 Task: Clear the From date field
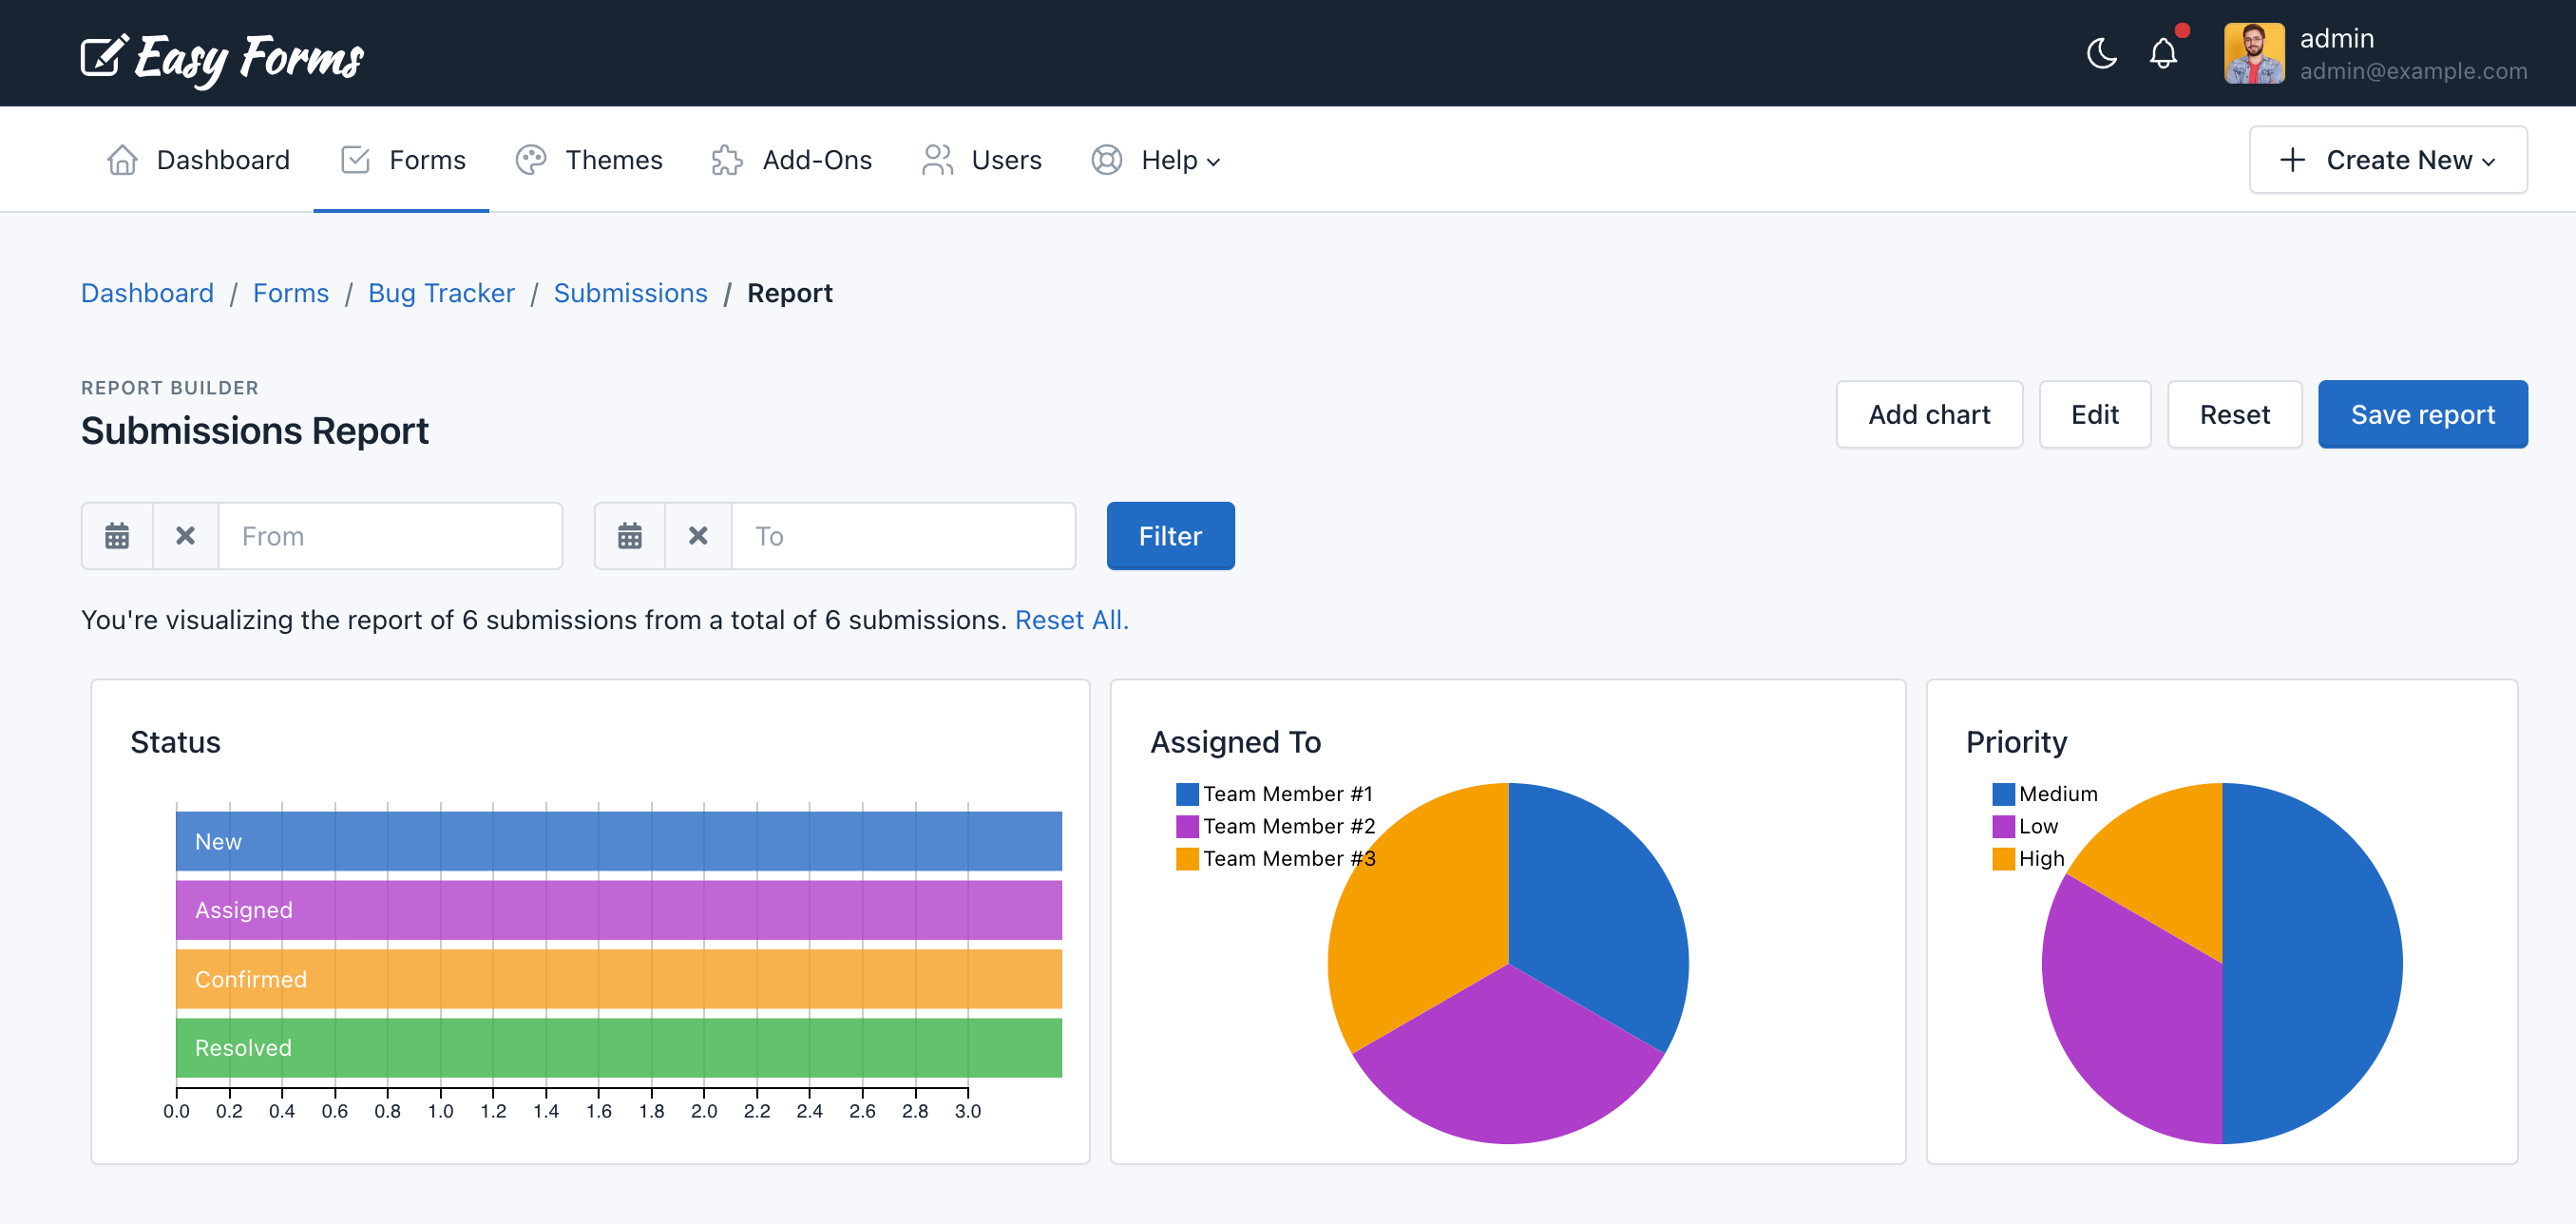point(185,534)
